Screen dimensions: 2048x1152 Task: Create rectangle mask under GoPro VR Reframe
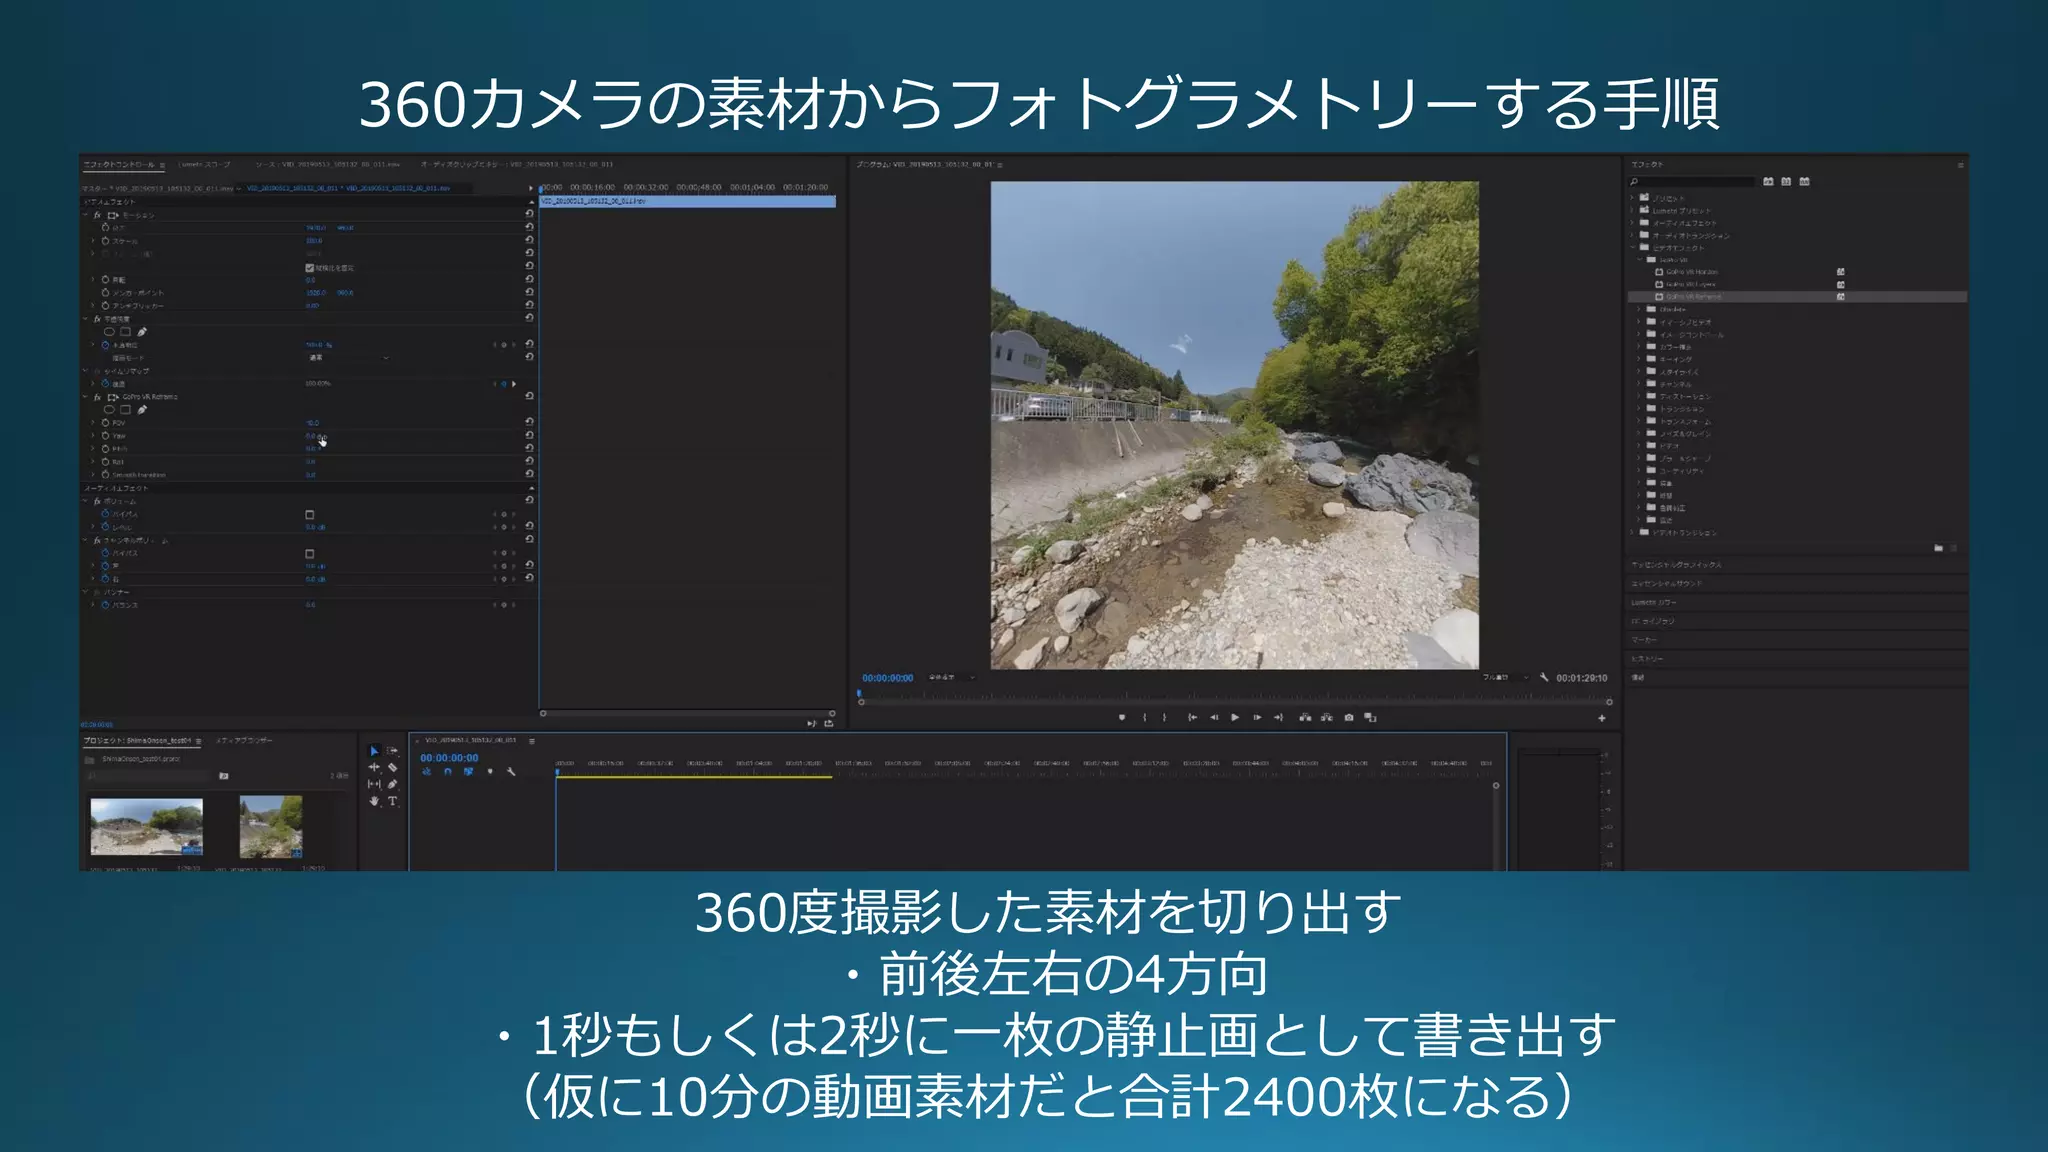tap(125, 409)
